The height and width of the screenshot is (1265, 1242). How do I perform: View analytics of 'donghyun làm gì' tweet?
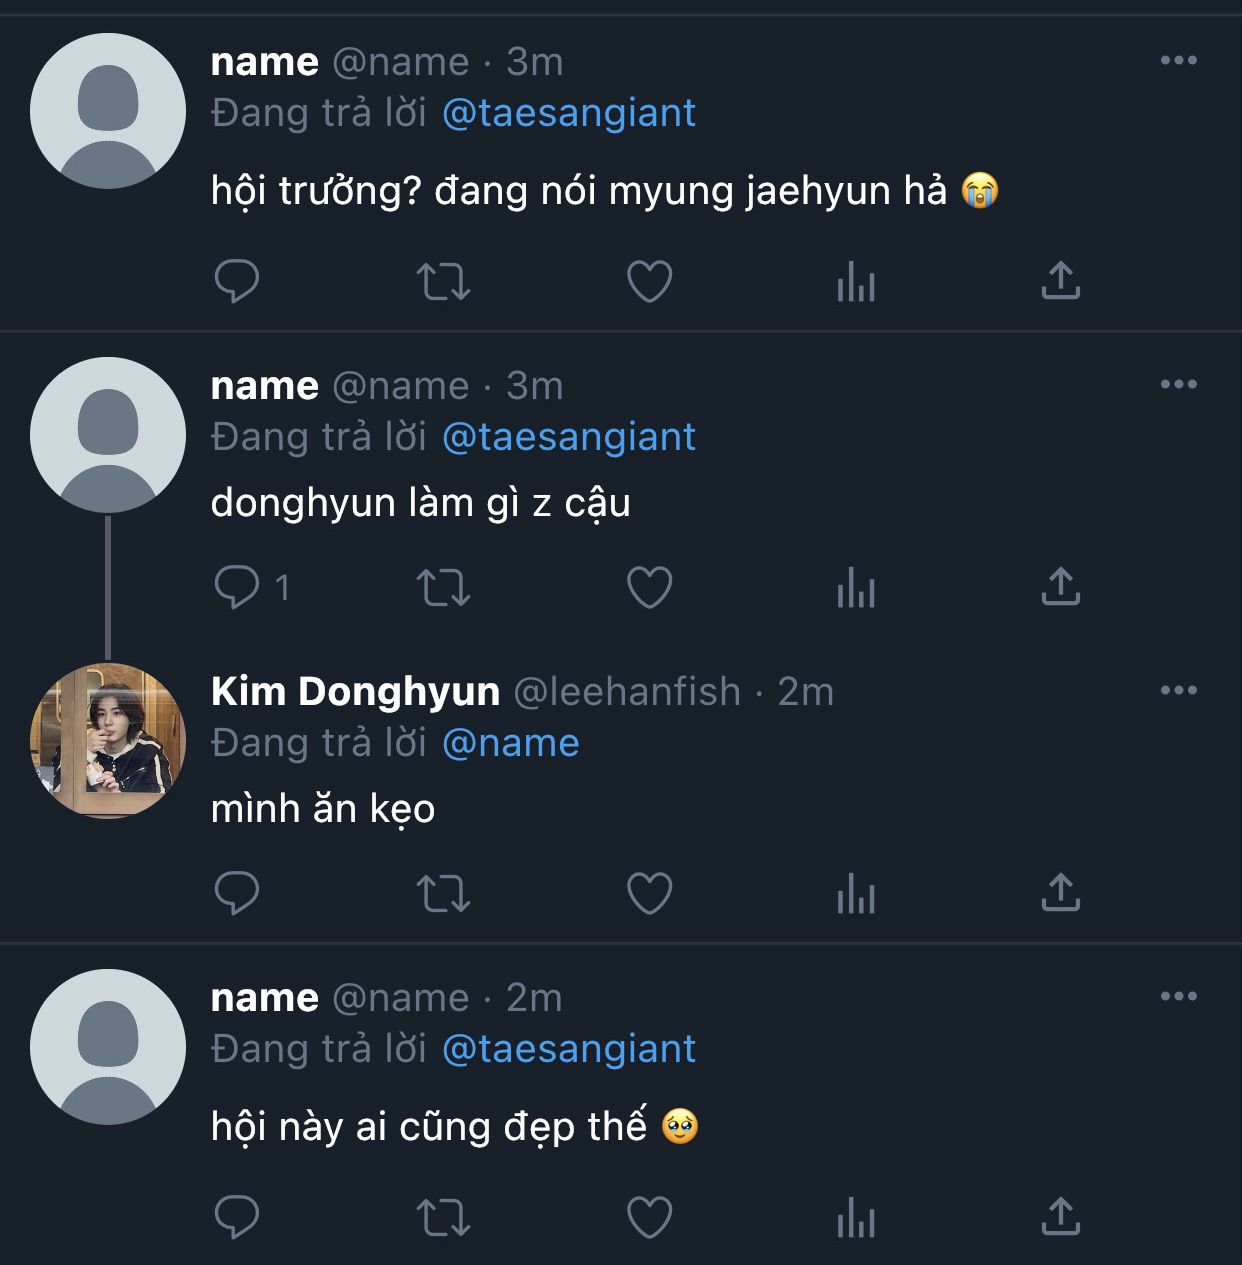[855, 587]
